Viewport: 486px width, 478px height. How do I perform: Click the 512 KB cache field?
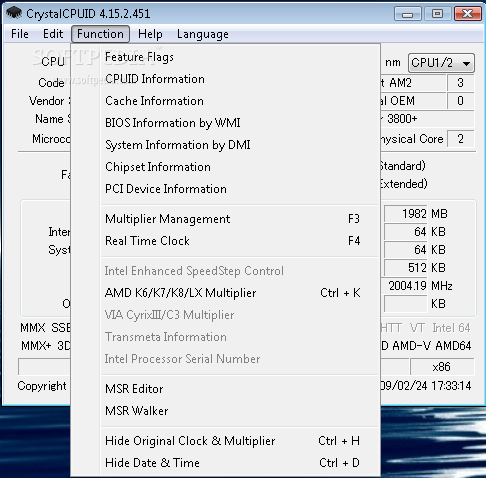coord(406,268)
